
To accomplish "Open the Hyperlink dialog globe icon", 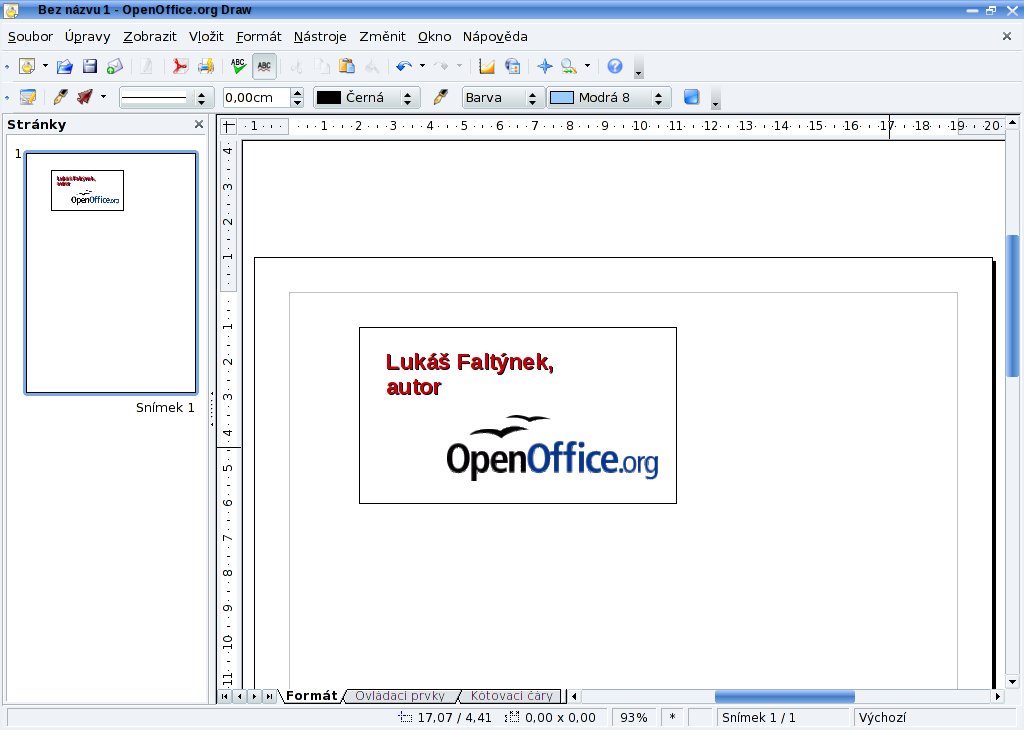I will [513, 66].
